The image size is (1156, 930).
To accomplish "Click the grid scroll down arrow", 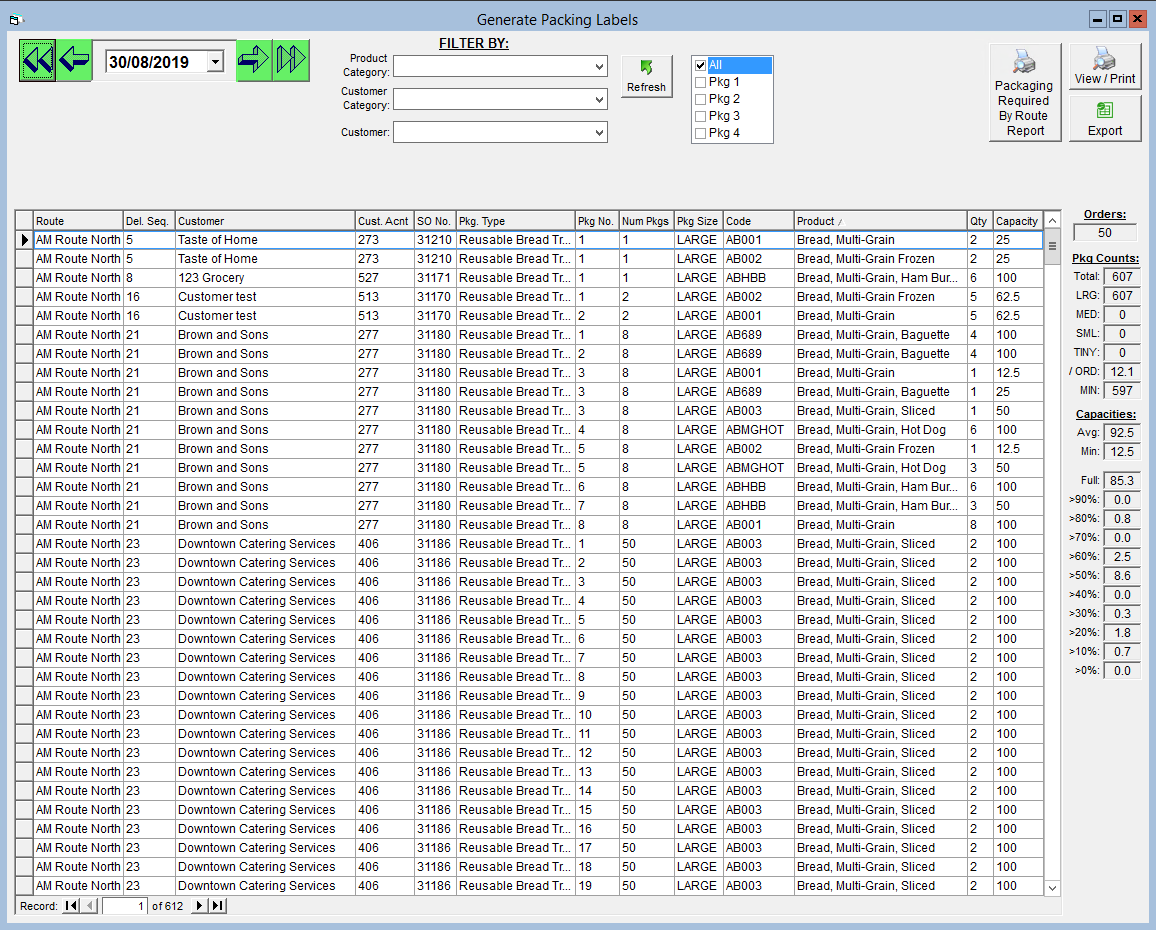I will (1053, 888).
